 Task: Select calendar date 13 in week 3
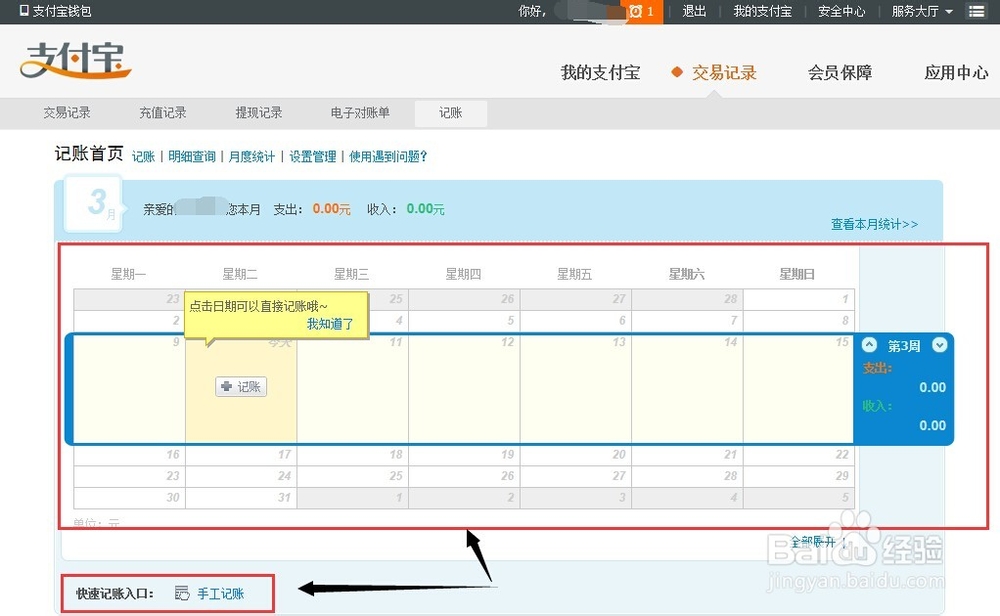(x=576, y=388)
